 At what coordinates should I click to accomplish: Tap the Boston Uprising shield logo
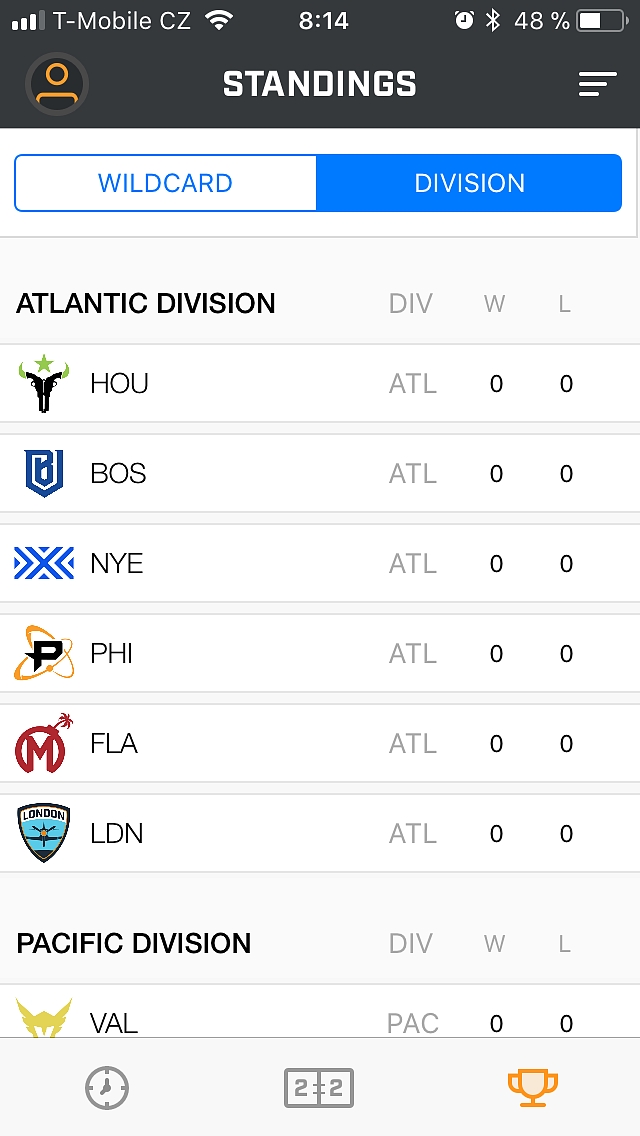pos(44,474)
